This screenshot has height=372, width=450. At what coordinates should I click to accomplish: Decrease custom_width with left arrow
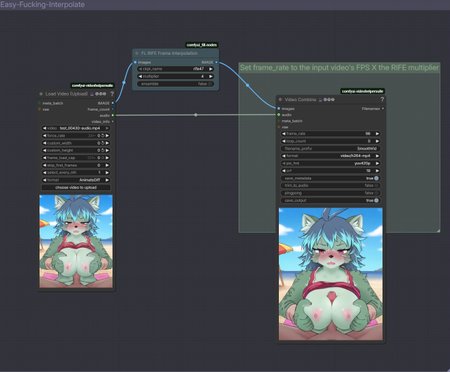[44, 143]
